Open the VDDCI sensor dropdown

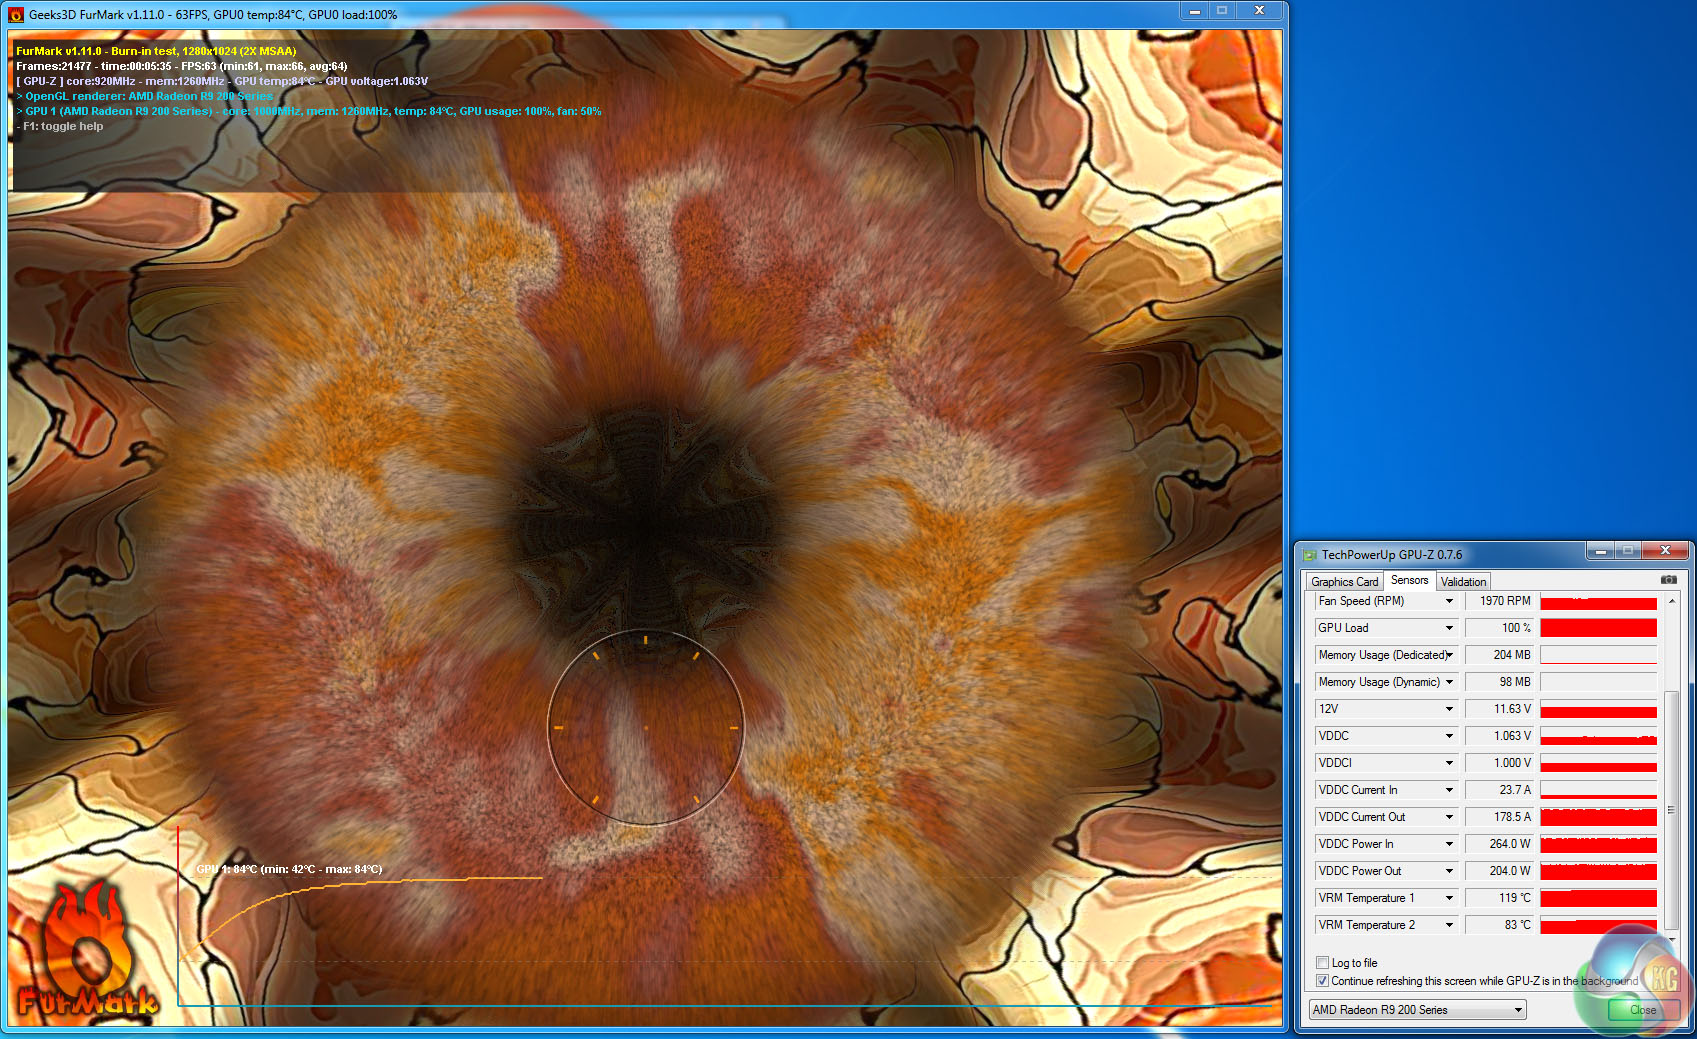click(1449, 763)
